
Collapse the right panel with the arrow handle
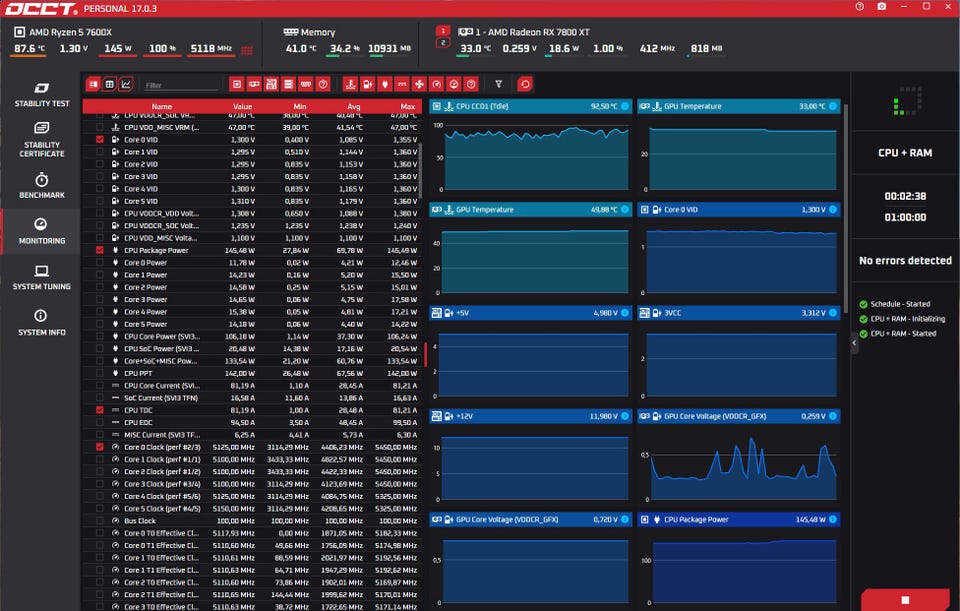(854, 343)
